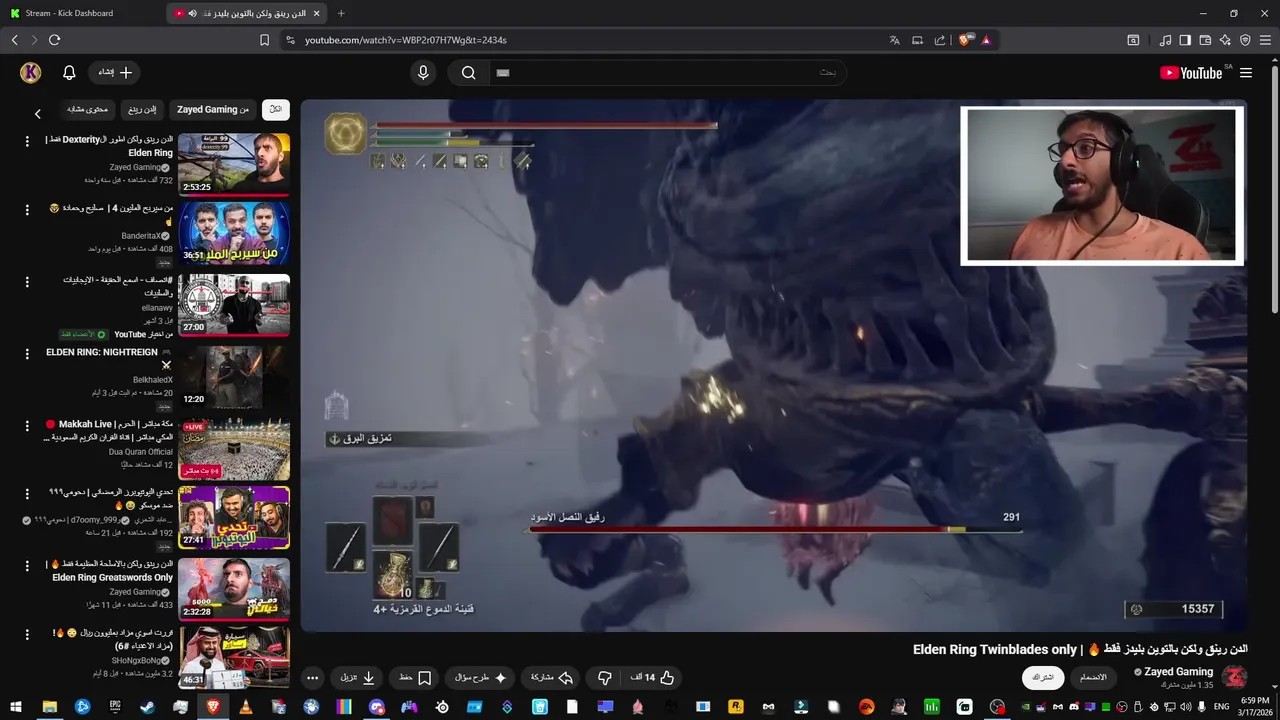Viewport: 1280px width, 720px height.
Task: Click the browser address bar URL
Action: (x=405, y=40)
